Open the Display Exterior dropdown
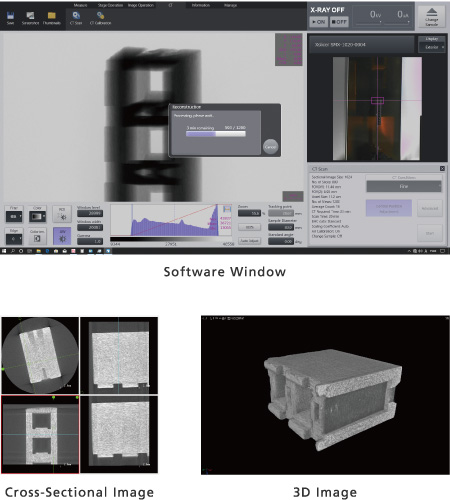 432,47
